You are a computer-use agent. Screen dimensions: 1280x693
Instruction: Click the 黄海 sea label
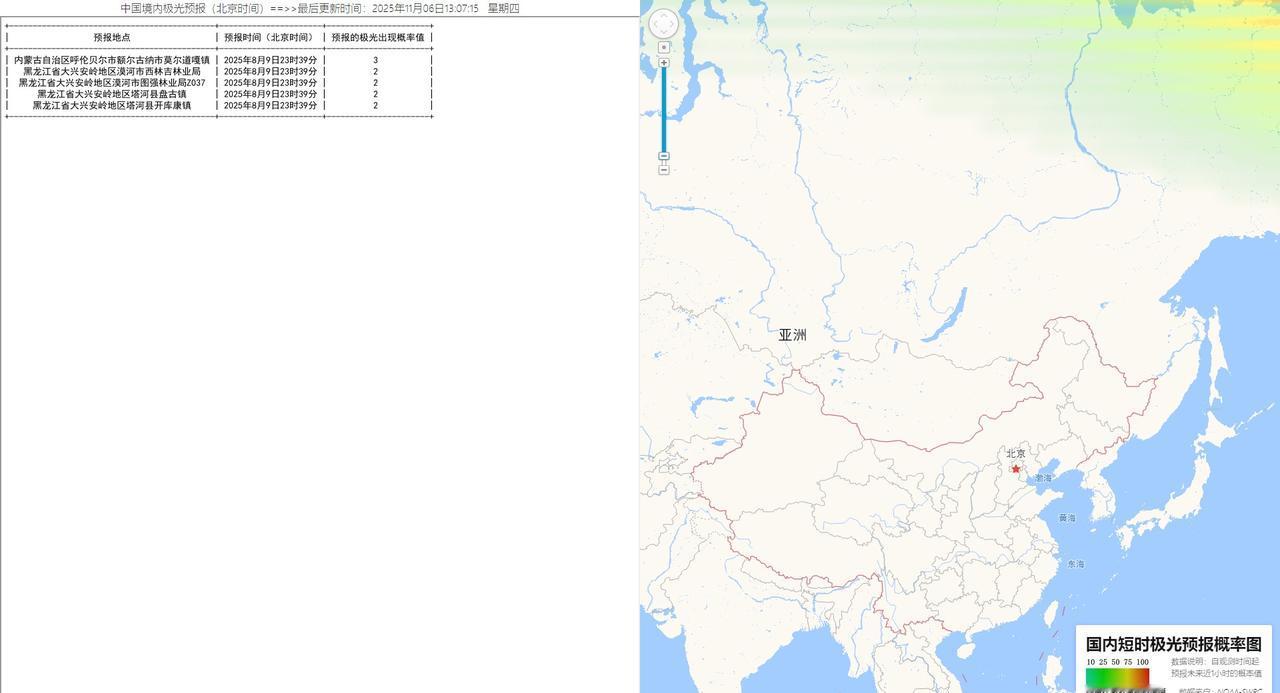tap(1067, 518)
